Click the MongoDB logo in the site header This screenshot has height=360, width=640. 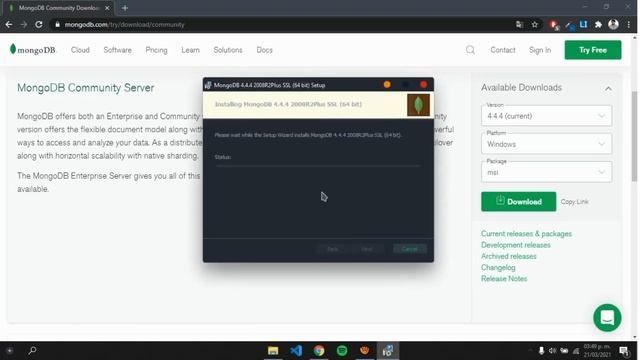pyautogui.click(x=33, y=50)
